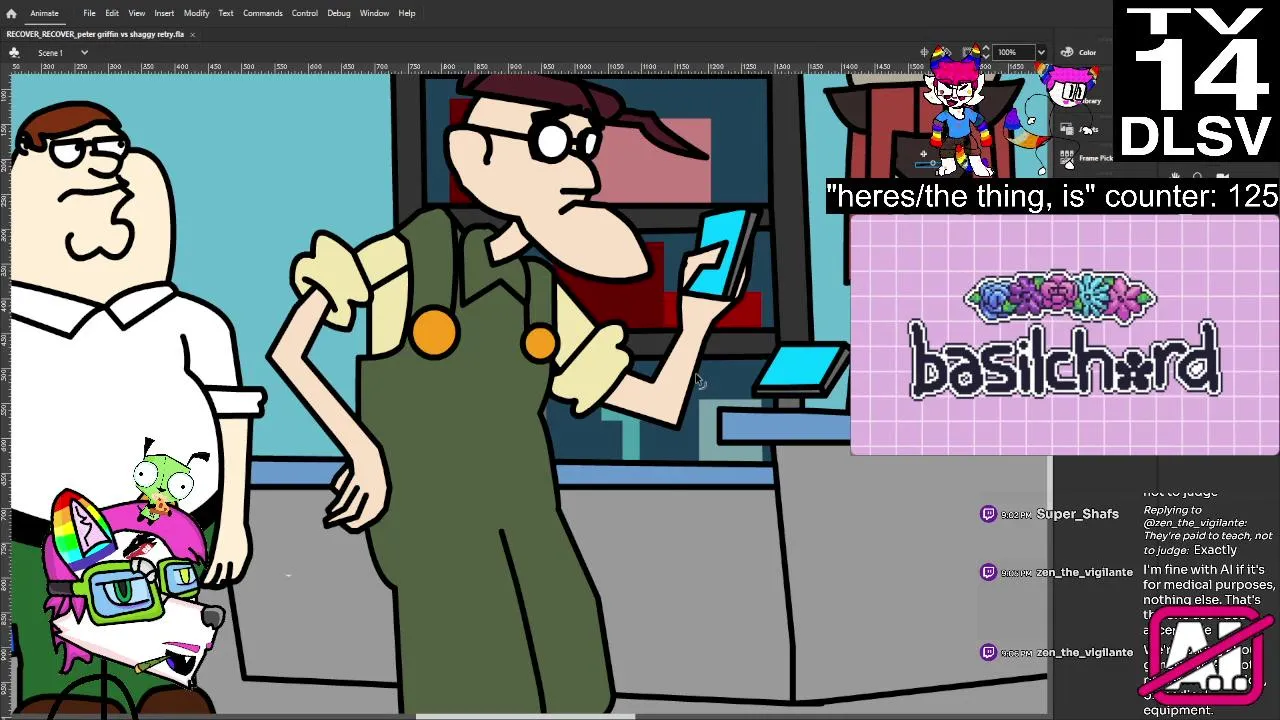
Task: Expand the Scene 1 dropdown arrow
Action: point(84,52)
